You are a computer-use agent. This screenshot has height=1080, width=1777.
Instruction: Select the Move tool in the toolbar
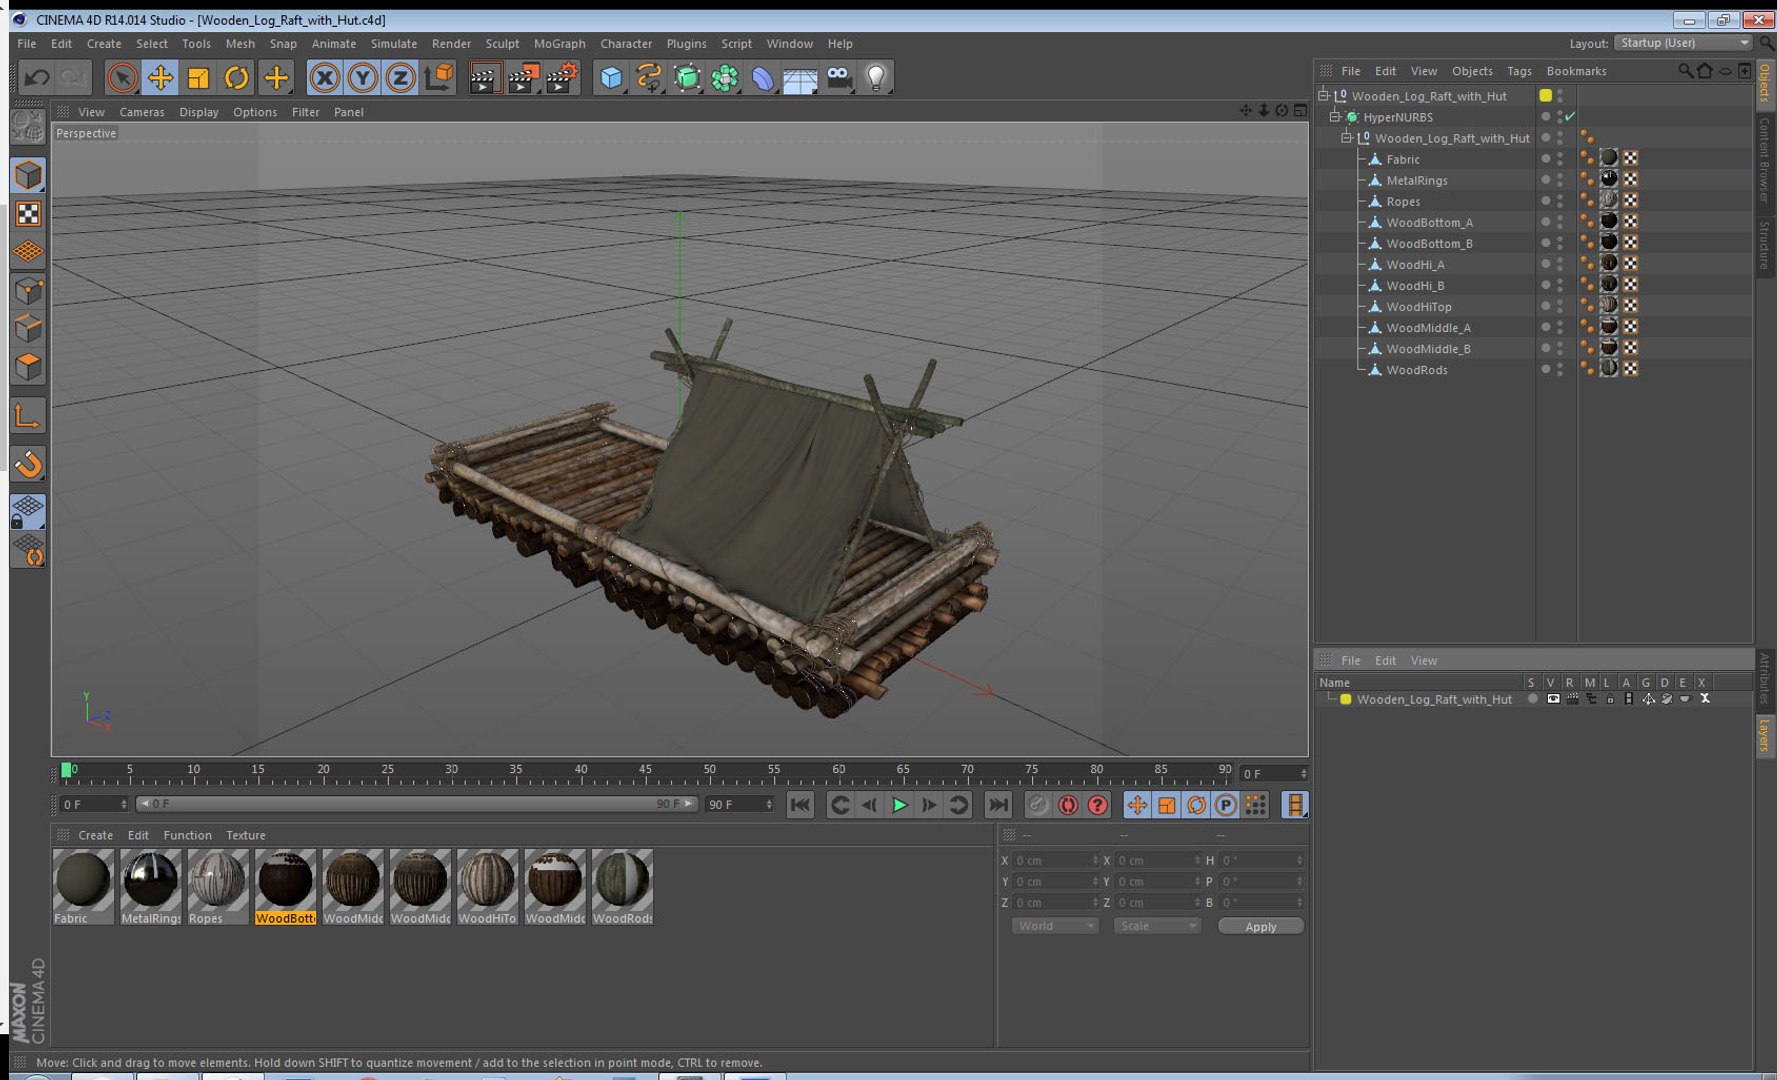(x=160, y=77)
